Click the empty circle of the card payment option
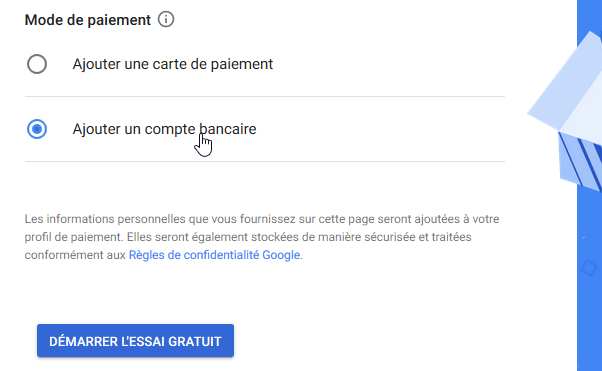Screen dimensions: 602x371 point(37,64)
